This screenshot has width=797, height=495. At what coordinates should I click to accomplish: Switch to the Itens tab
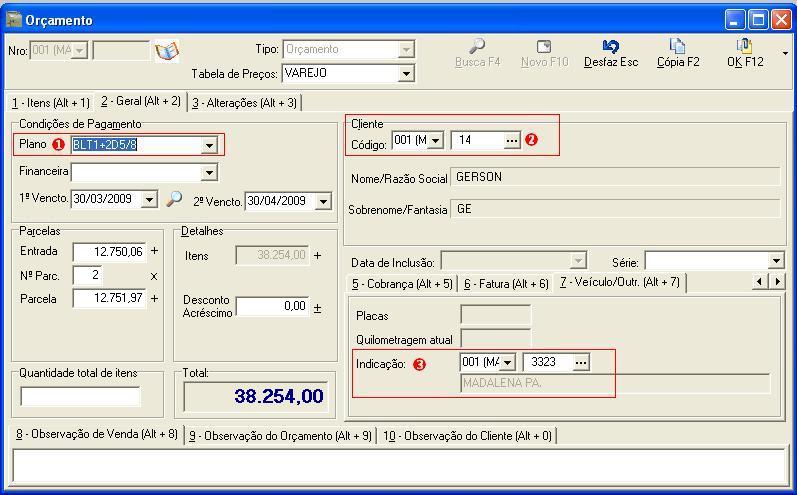[51, 102]
